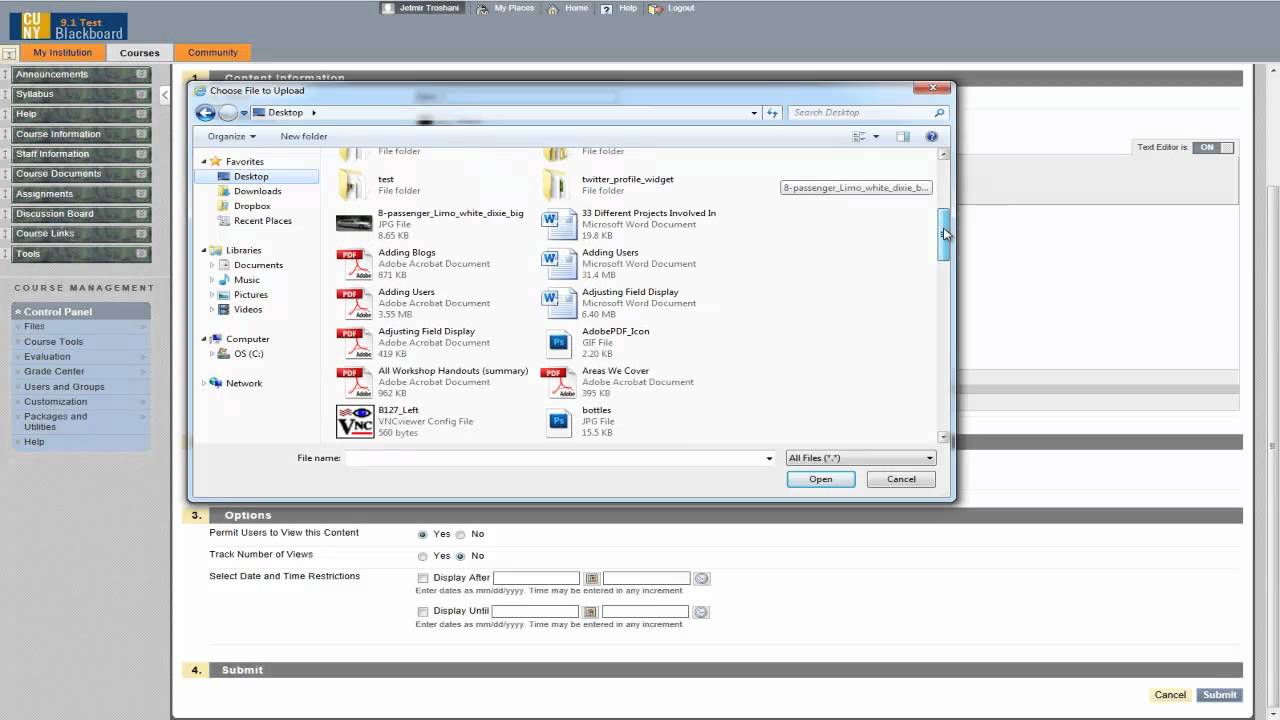Pick the 8-passenger_Limo_white_dixie_big JPG thumbnail
Viewport: 1280px width, 720px height.
[354, 223]
